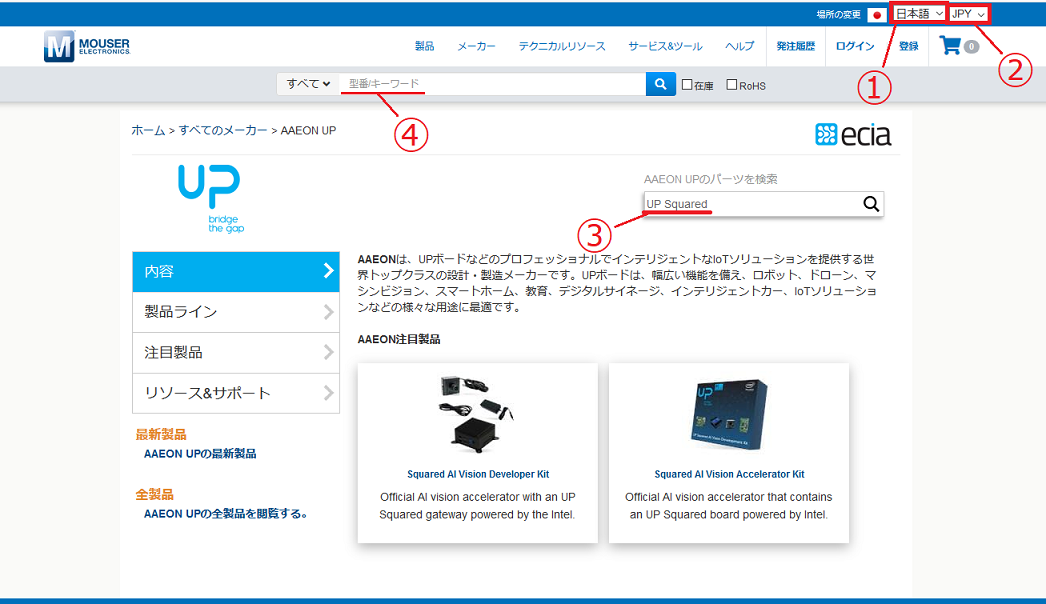Viewport: 1046px width, 604px height.
Task: Click the Accelerator Kit product image
Action: pos(728,414)
